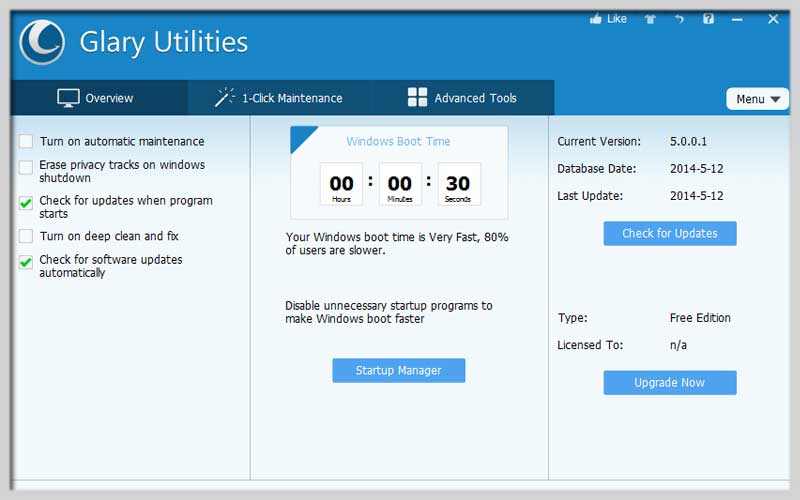Screen dimensions: 800x500
Task: Click the Free Edition type text
Action: (700, 318)
